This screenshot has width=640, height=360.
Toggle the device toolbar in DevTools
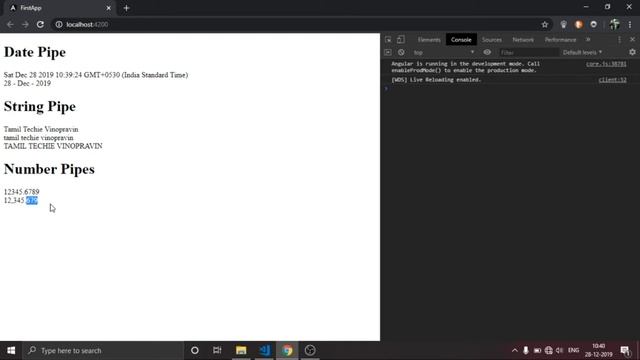point(401,40)
